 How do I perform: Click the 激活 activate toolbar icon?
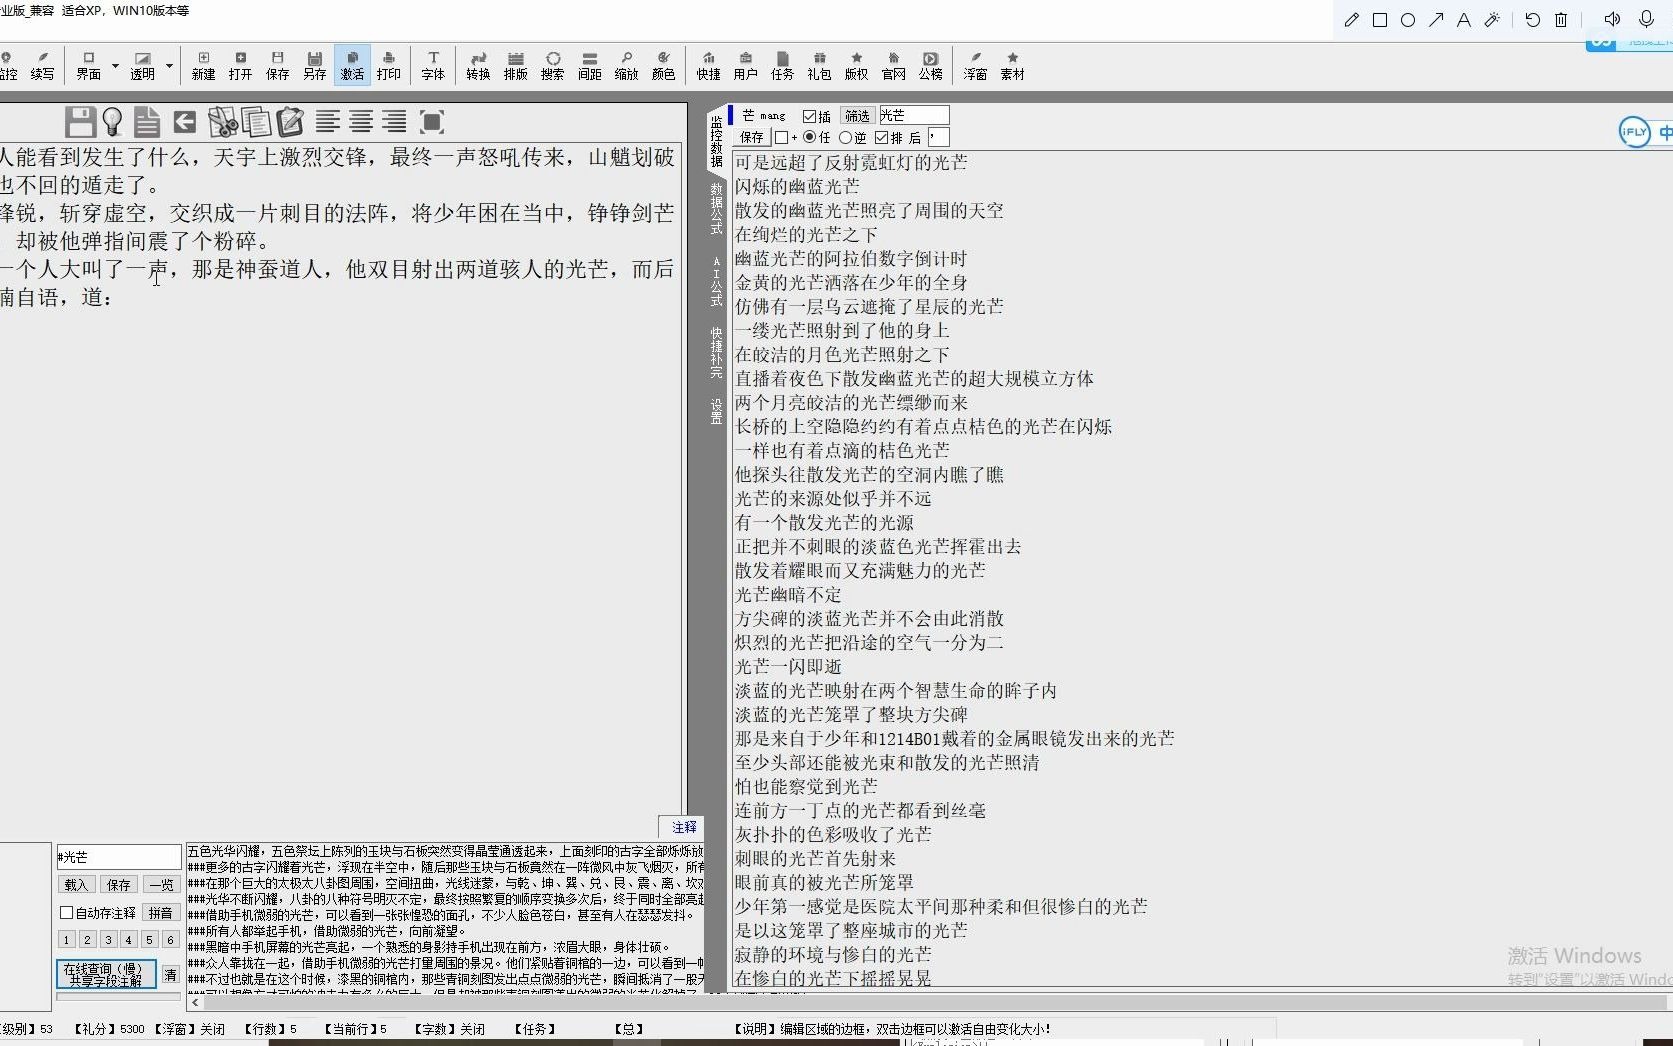tap(352, 65)
